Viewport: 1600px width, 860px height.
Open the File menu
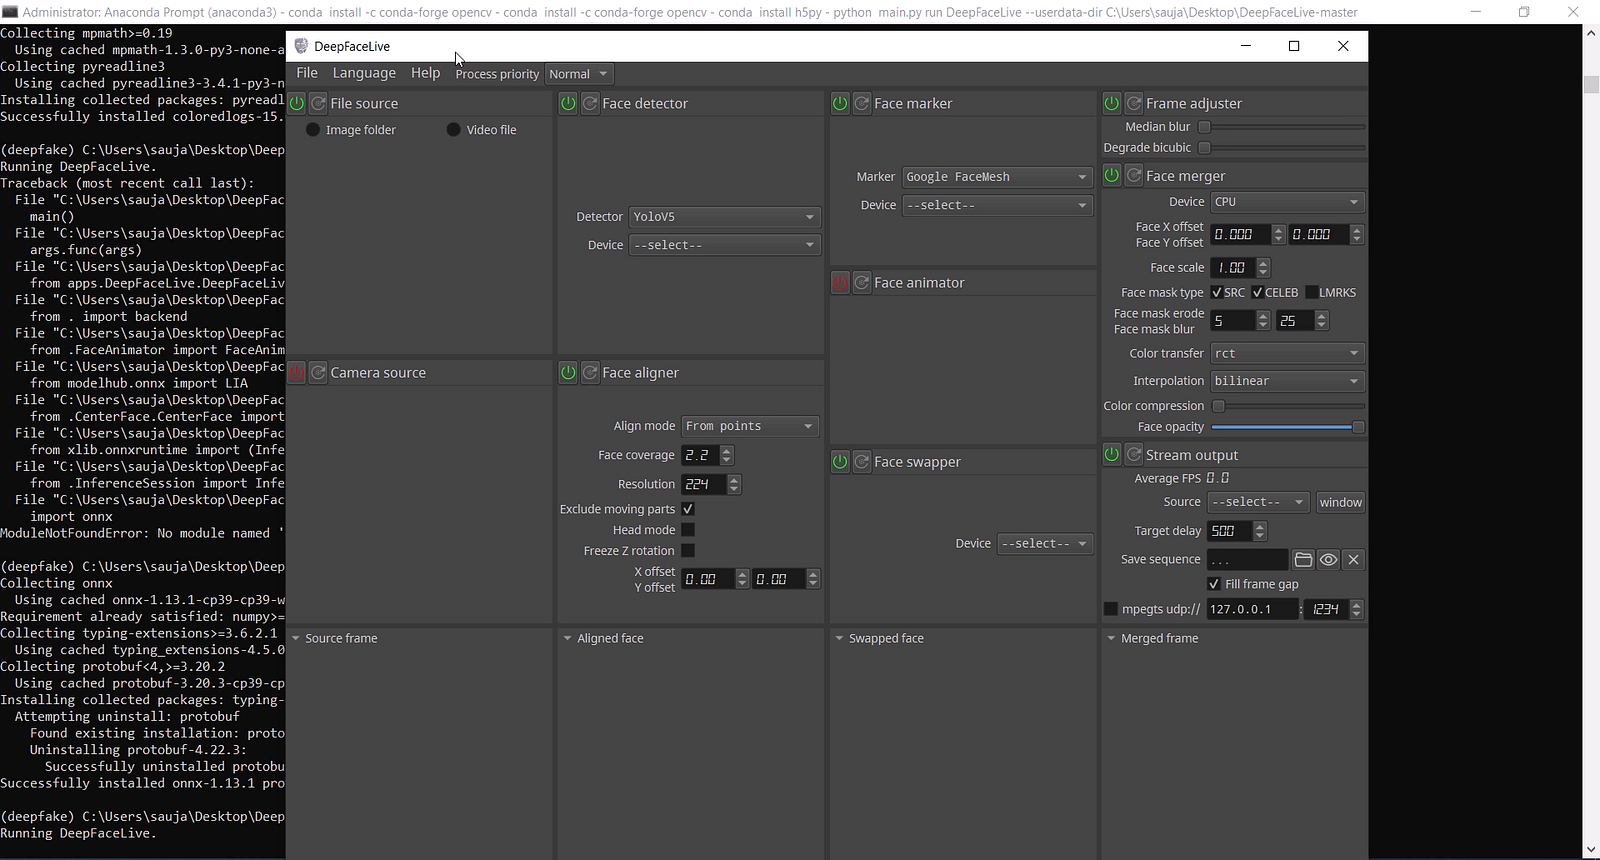[307, 73]
